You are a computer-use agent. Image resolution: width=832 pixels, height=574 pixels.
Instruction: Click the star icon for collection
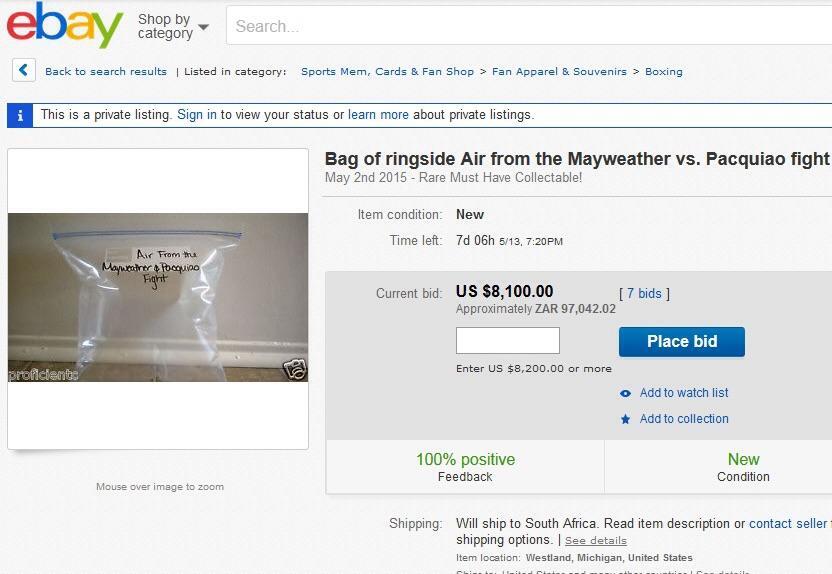click(626, 419)
